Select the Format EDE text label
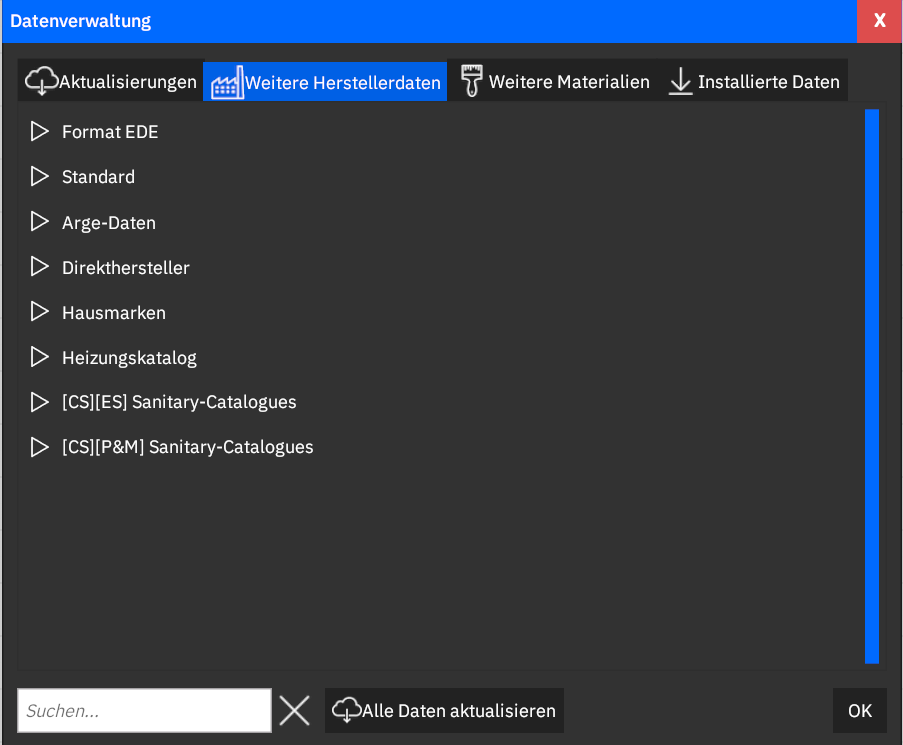The width and height of the screenshot is (903, 745). (x=110, y=132)
